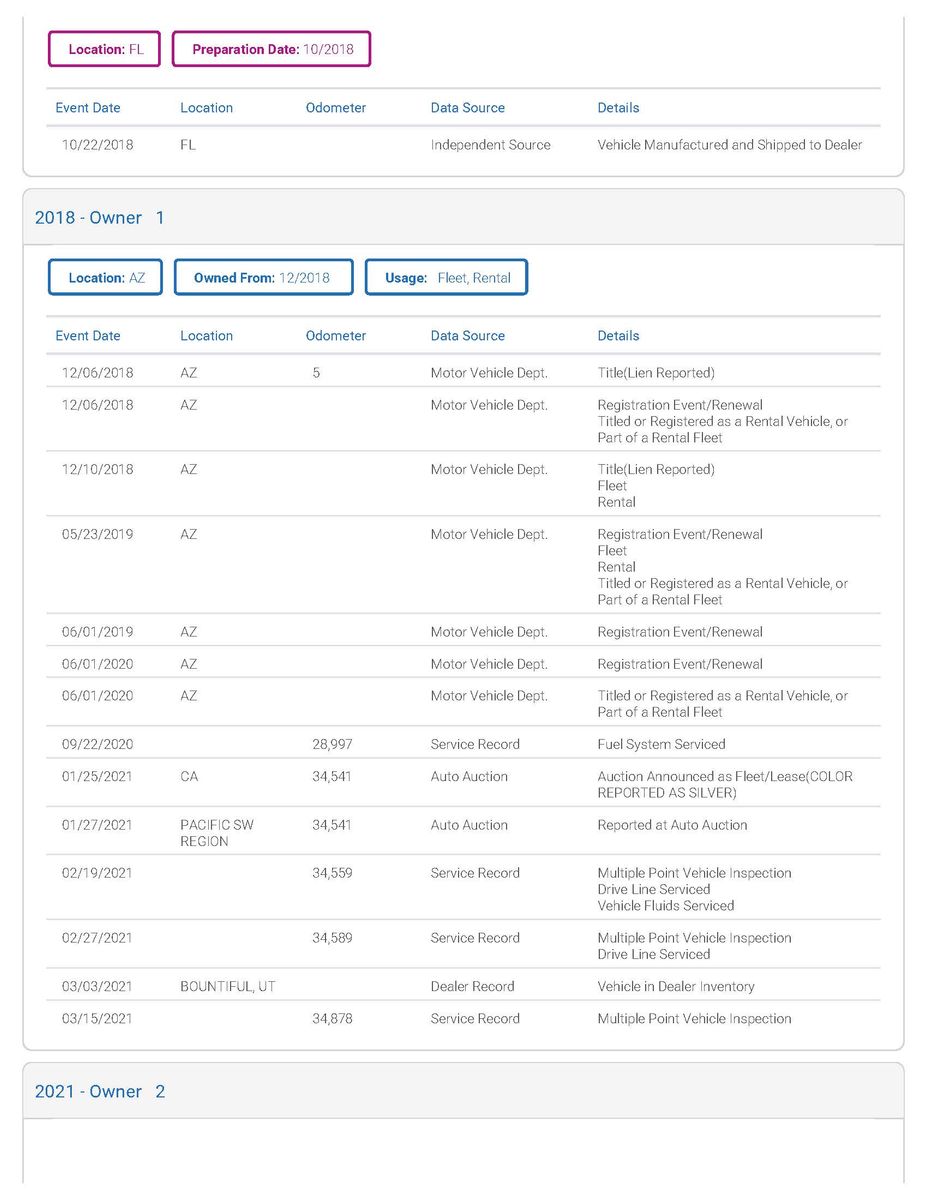
Task: Click Details column header in Owner 1 table
Action: [618, 336]
